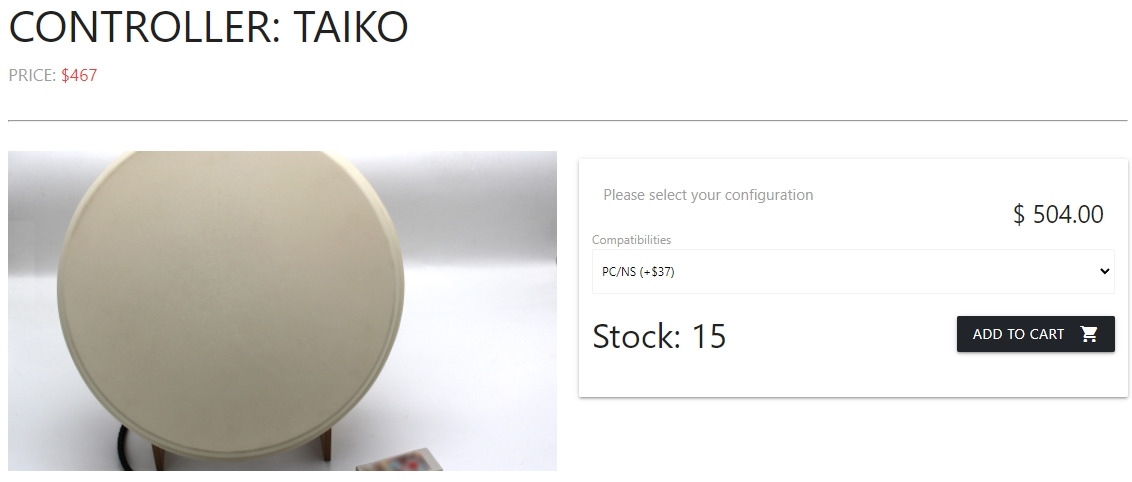Click the right wooden drum leg
The image size is (1132, 482).
click(x=325, y=444)
